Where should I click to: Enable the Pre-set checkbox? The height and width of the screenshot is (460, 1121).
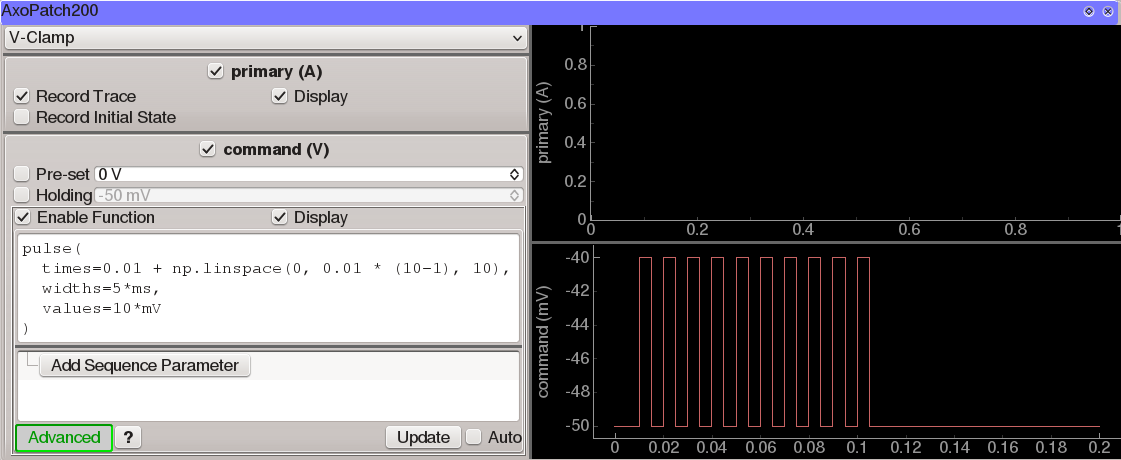22,174
